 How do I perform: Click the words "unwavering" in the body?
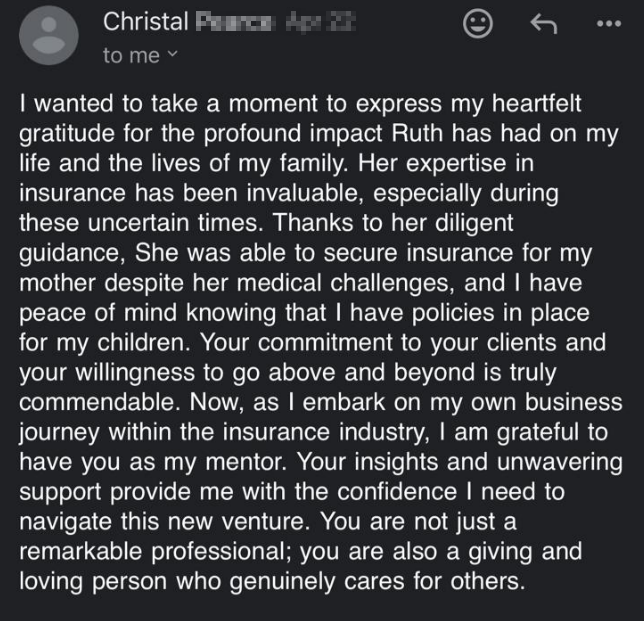tap(559, 462)
